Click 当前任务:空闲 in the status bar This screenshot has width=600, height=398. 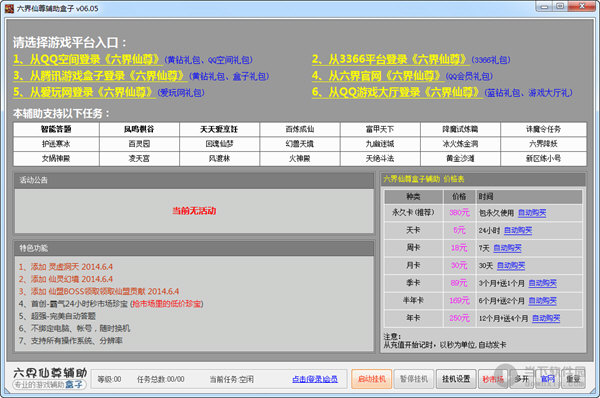coord(232,379)
